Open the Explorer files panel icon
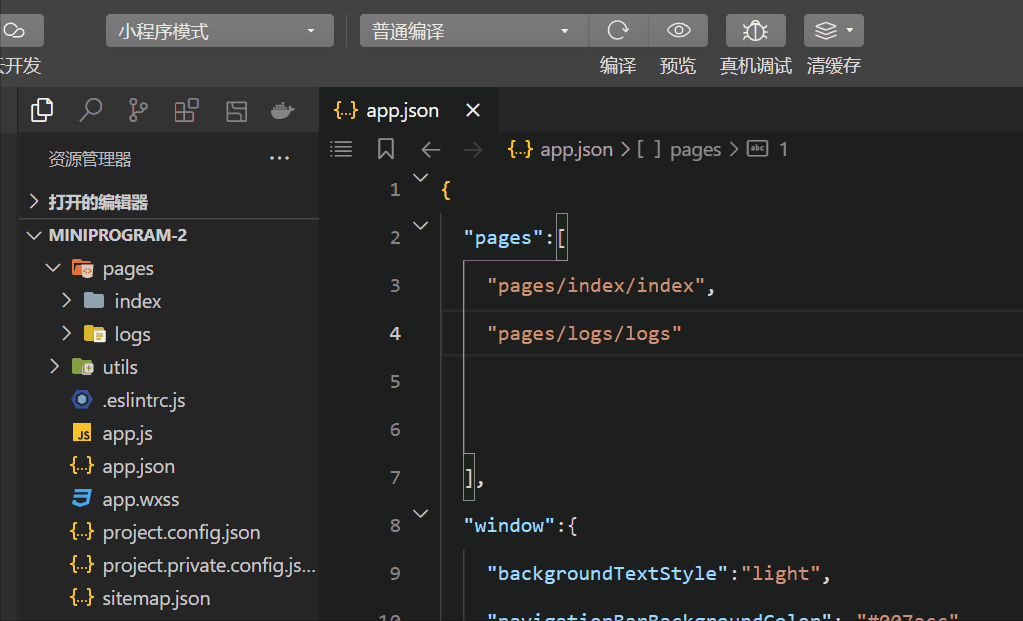 (x=42, y=110)
